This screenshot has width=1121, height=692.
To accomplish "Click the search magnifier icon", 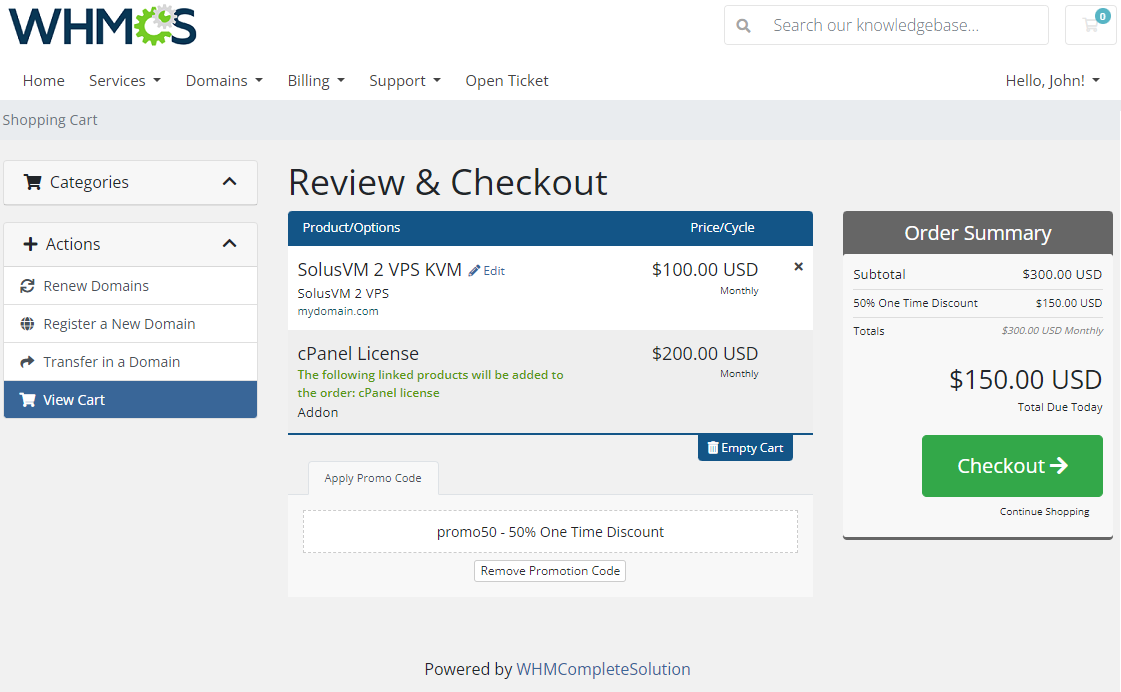I will (x=743, y=26).
